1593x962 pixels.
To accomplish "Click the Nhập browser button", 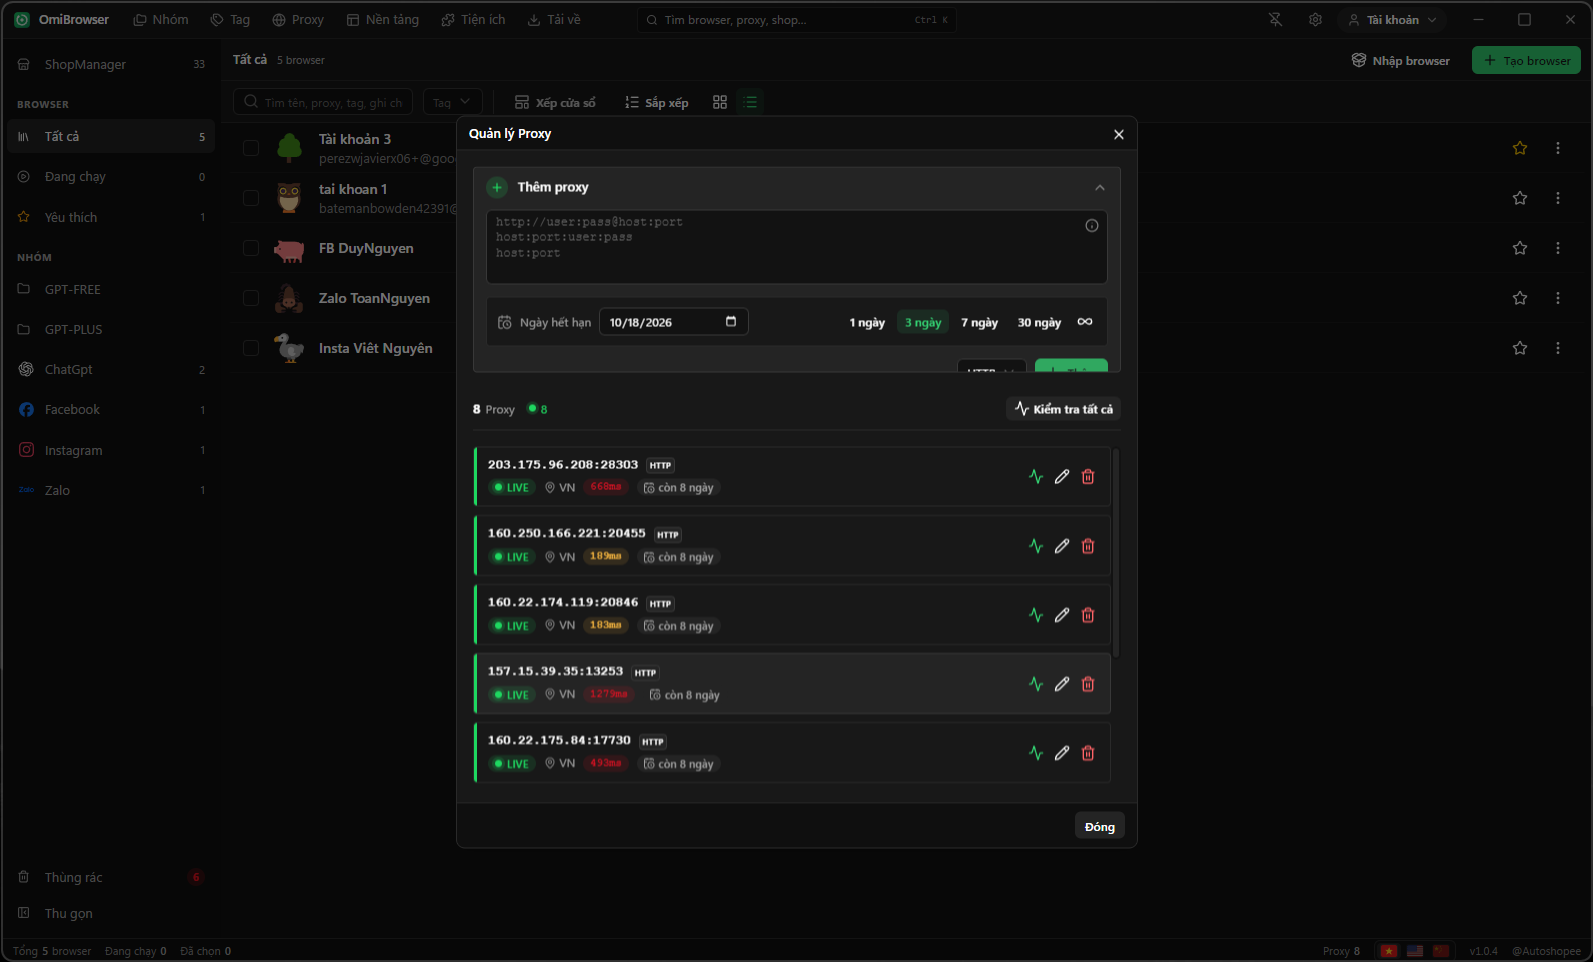I will pyautogui.click(x=1400, y=60).
